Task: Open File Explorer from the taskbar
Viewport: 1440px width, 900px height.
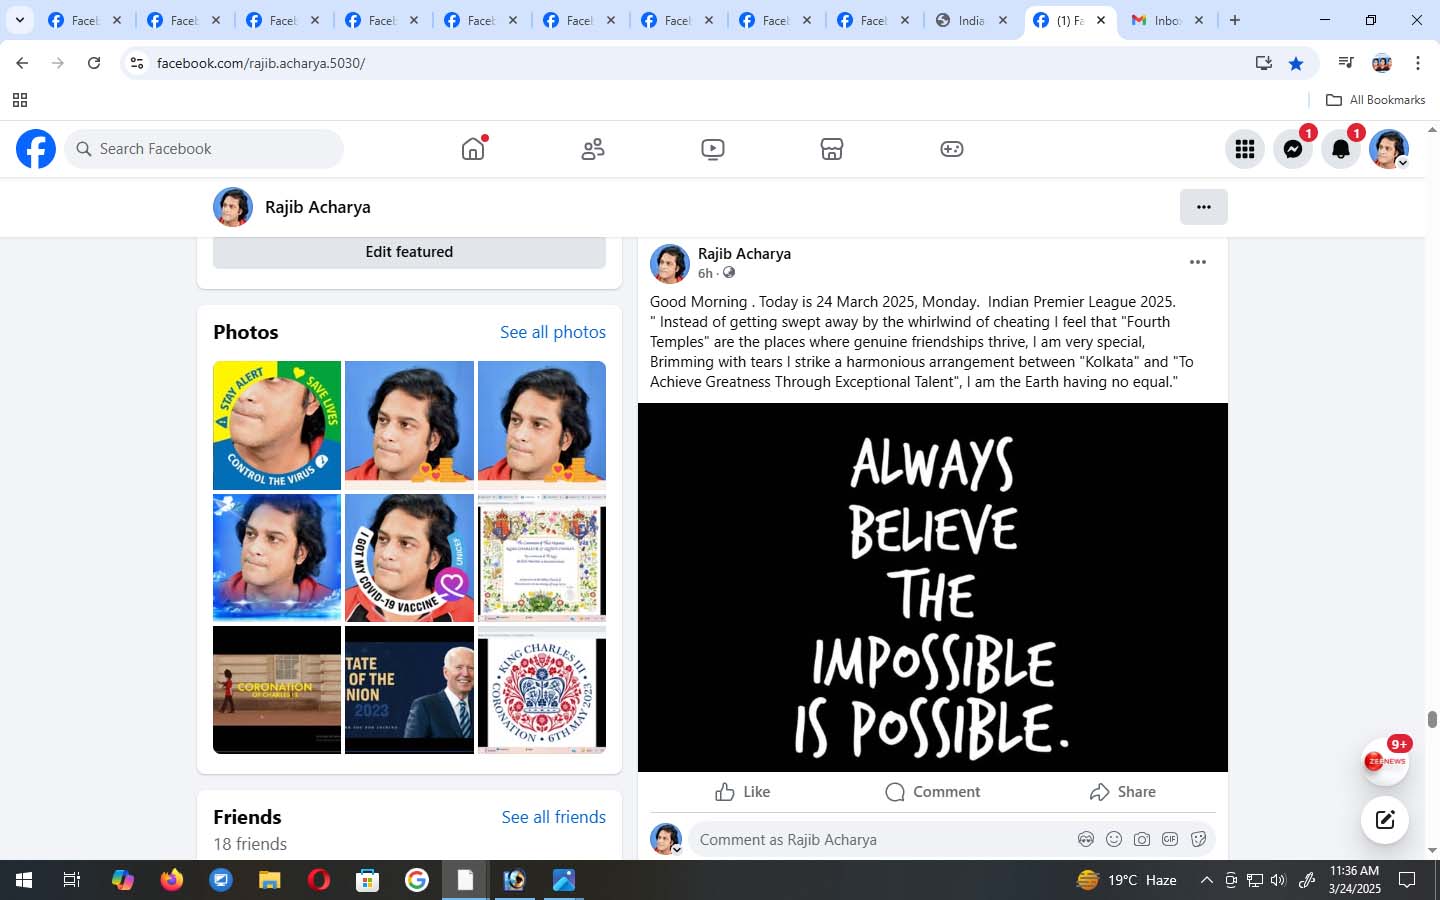Action: click(270, 880)
